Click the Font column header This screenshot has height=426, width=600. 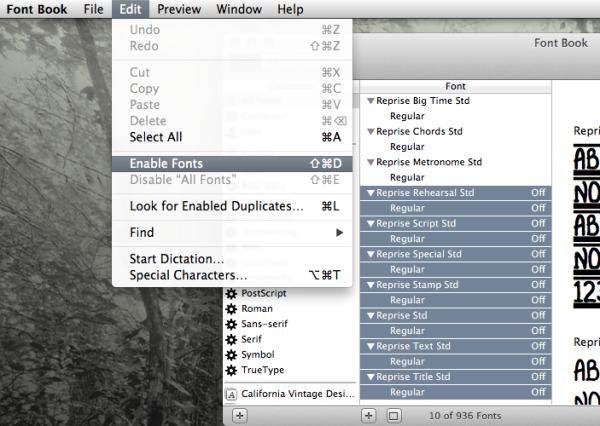click(455, 87)
